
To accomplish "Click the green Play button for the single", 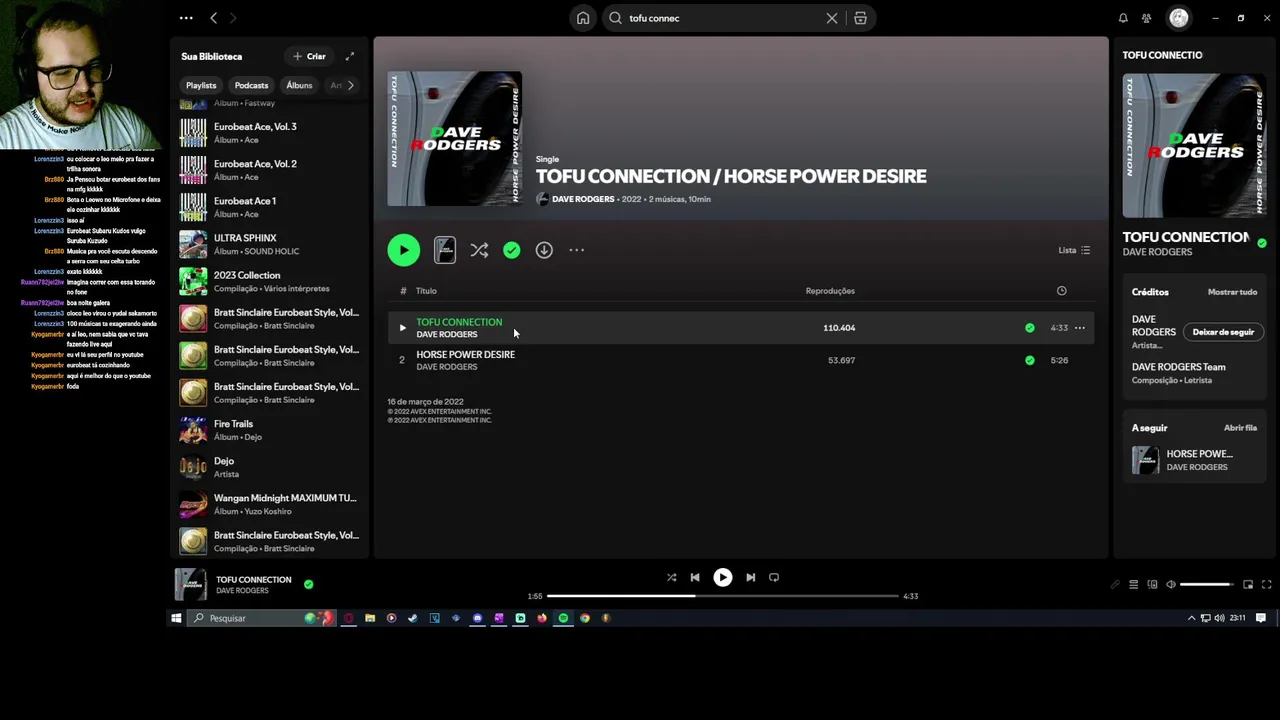I will [404, 250].
